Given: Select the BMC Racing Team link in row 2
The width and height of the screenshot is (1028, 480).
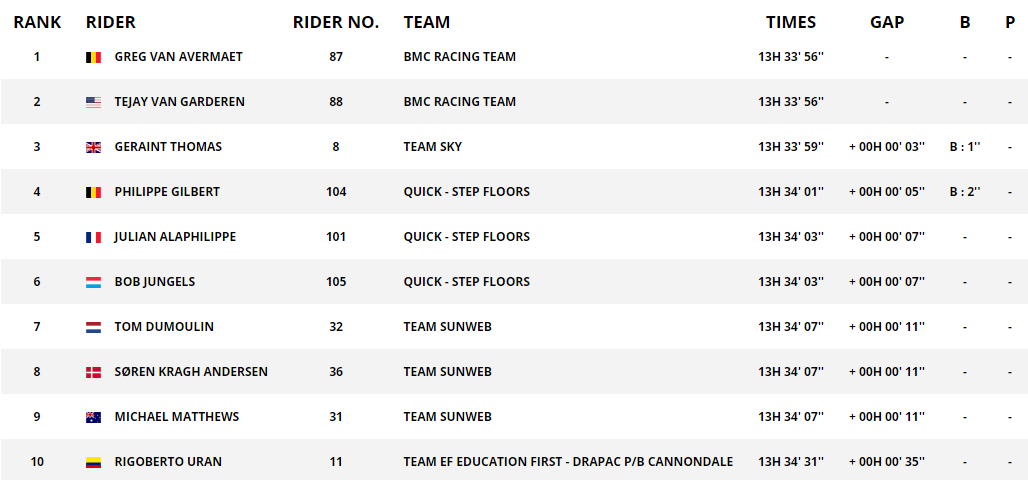Looking at the screenshot, I should click(460, 102).
